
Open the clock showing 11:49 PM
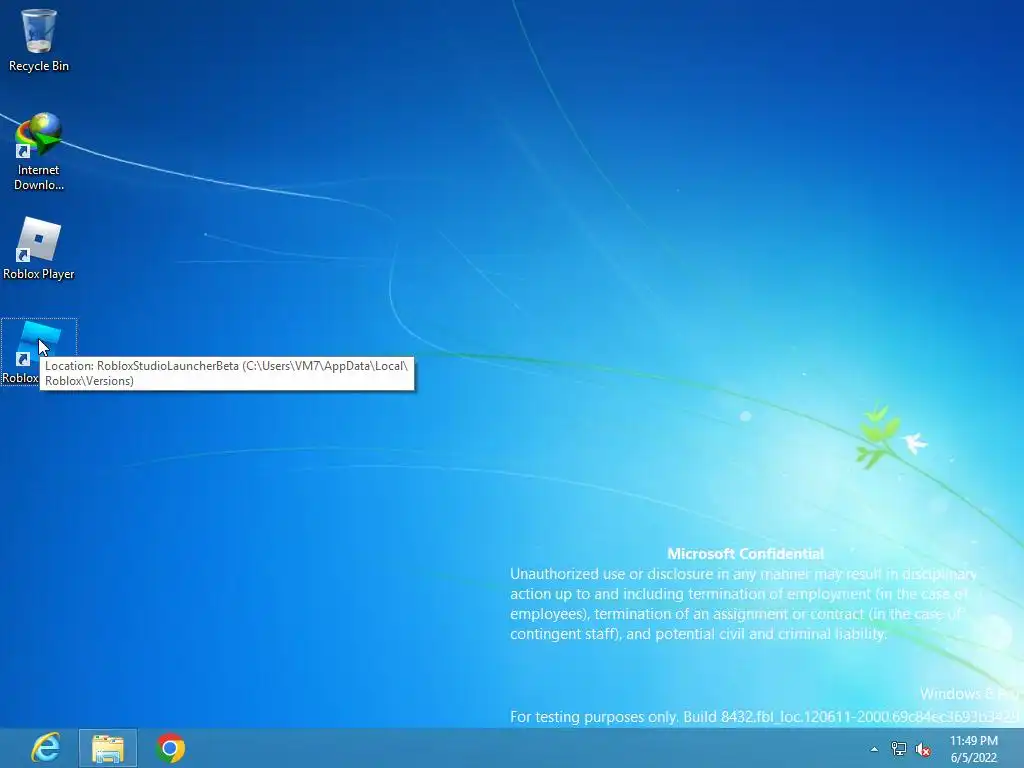[x=974, y=749]
